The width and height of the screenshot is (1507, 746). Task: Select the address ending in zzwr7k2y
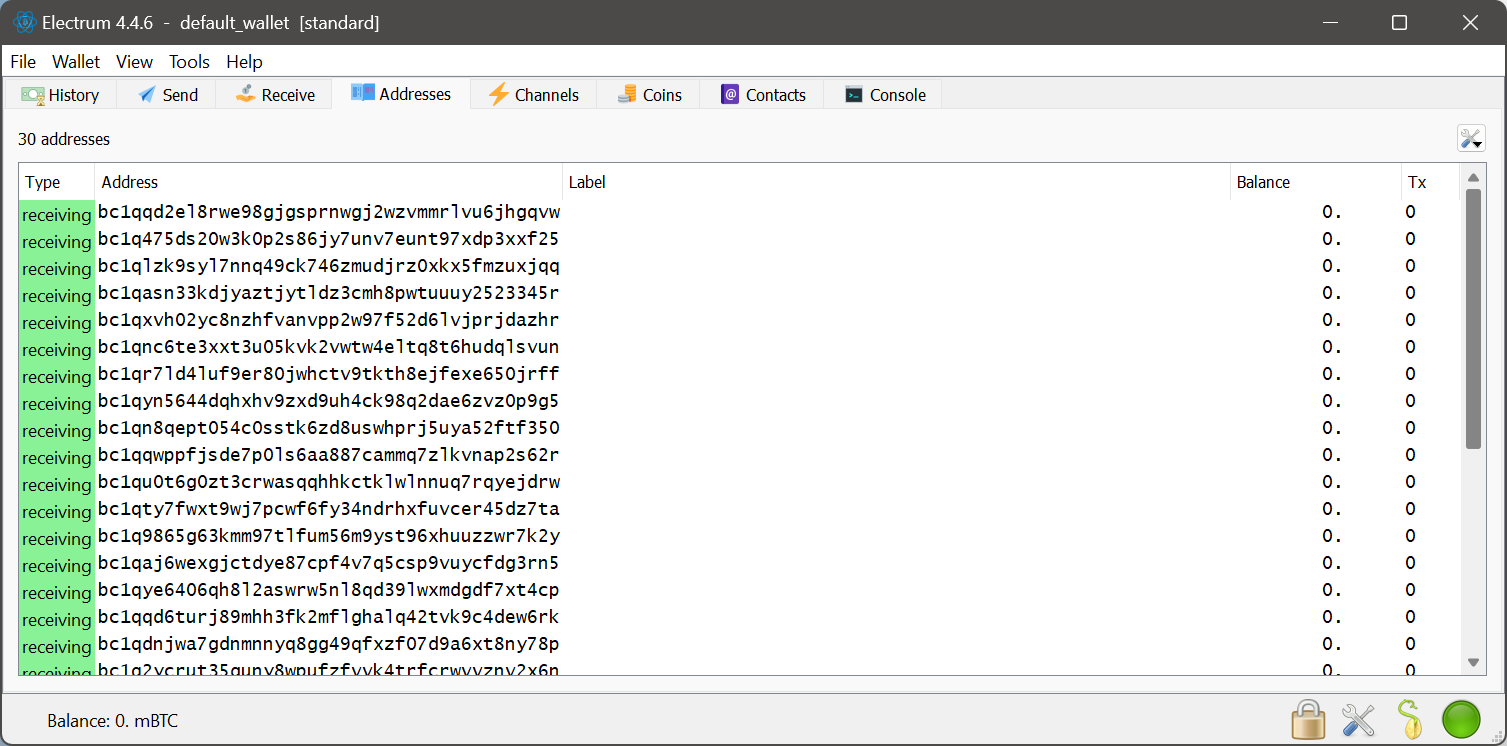329,536
